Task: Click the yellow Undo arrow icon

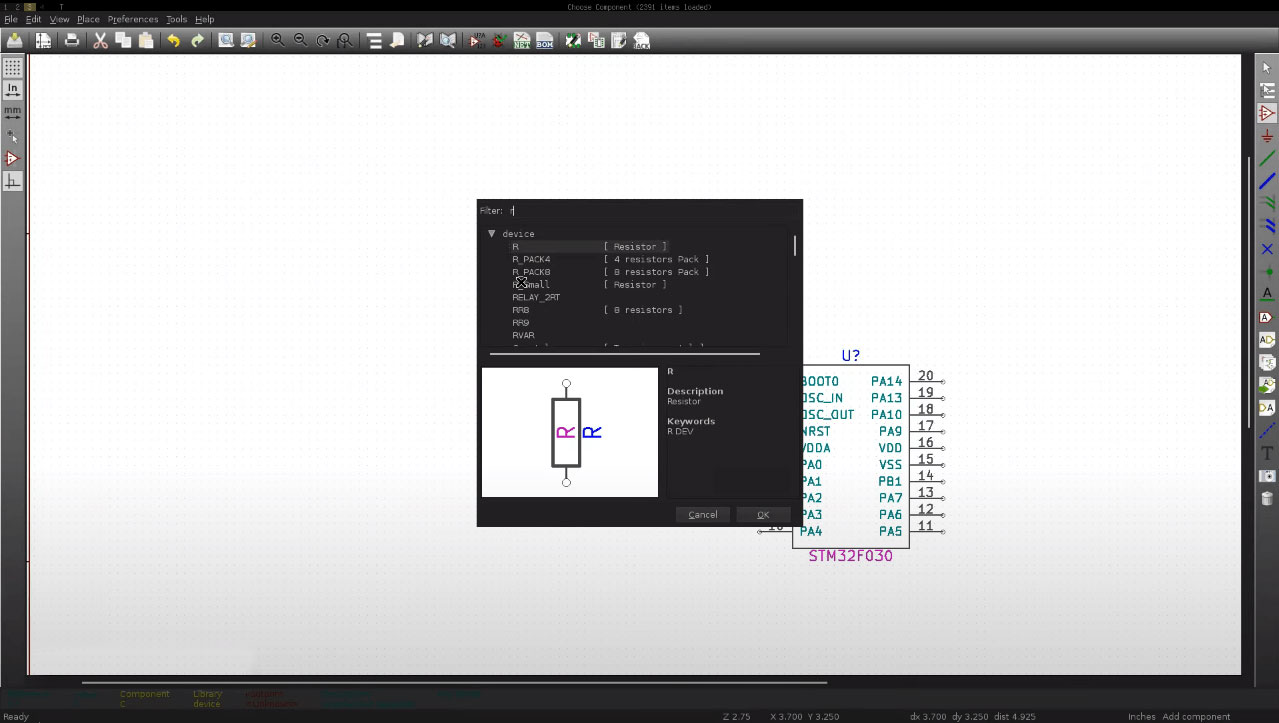Action: pos(173,41)
